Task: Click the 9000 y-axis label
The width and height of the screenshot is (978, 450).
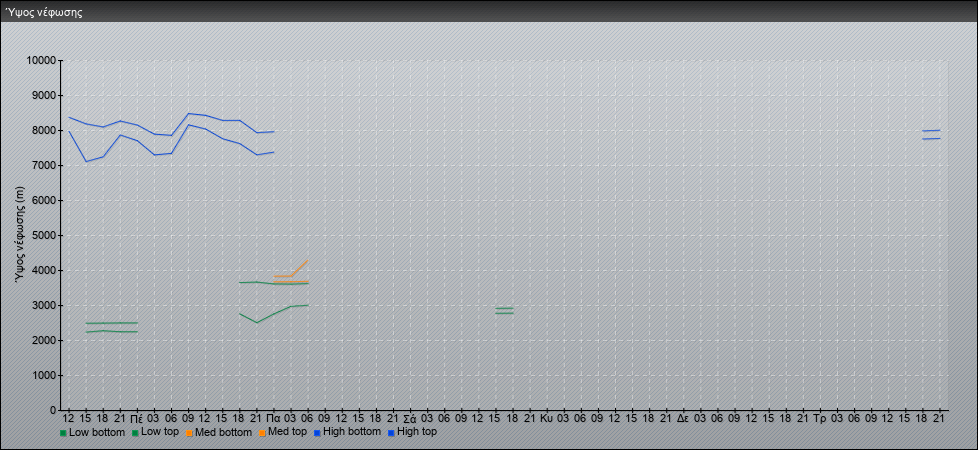Action: 44,95
